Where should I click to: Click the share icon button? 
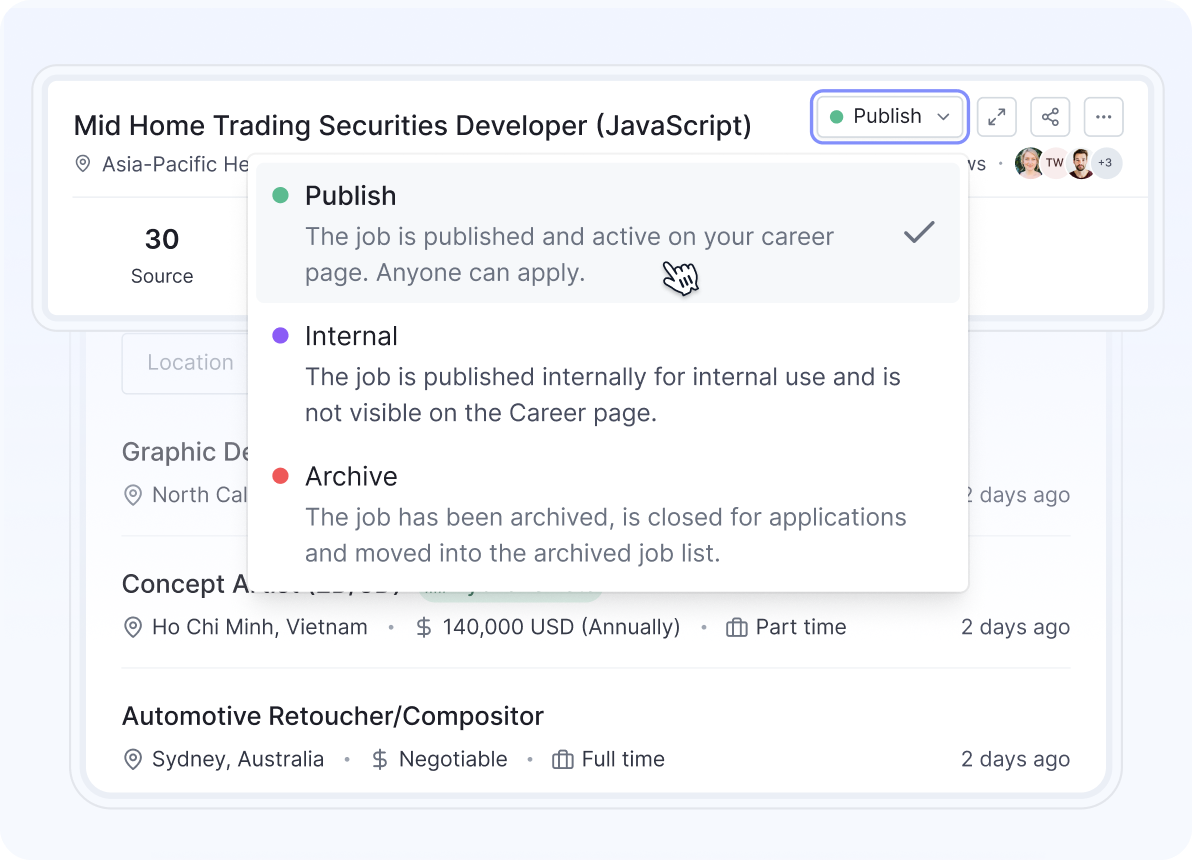[x=1050, y=117]
